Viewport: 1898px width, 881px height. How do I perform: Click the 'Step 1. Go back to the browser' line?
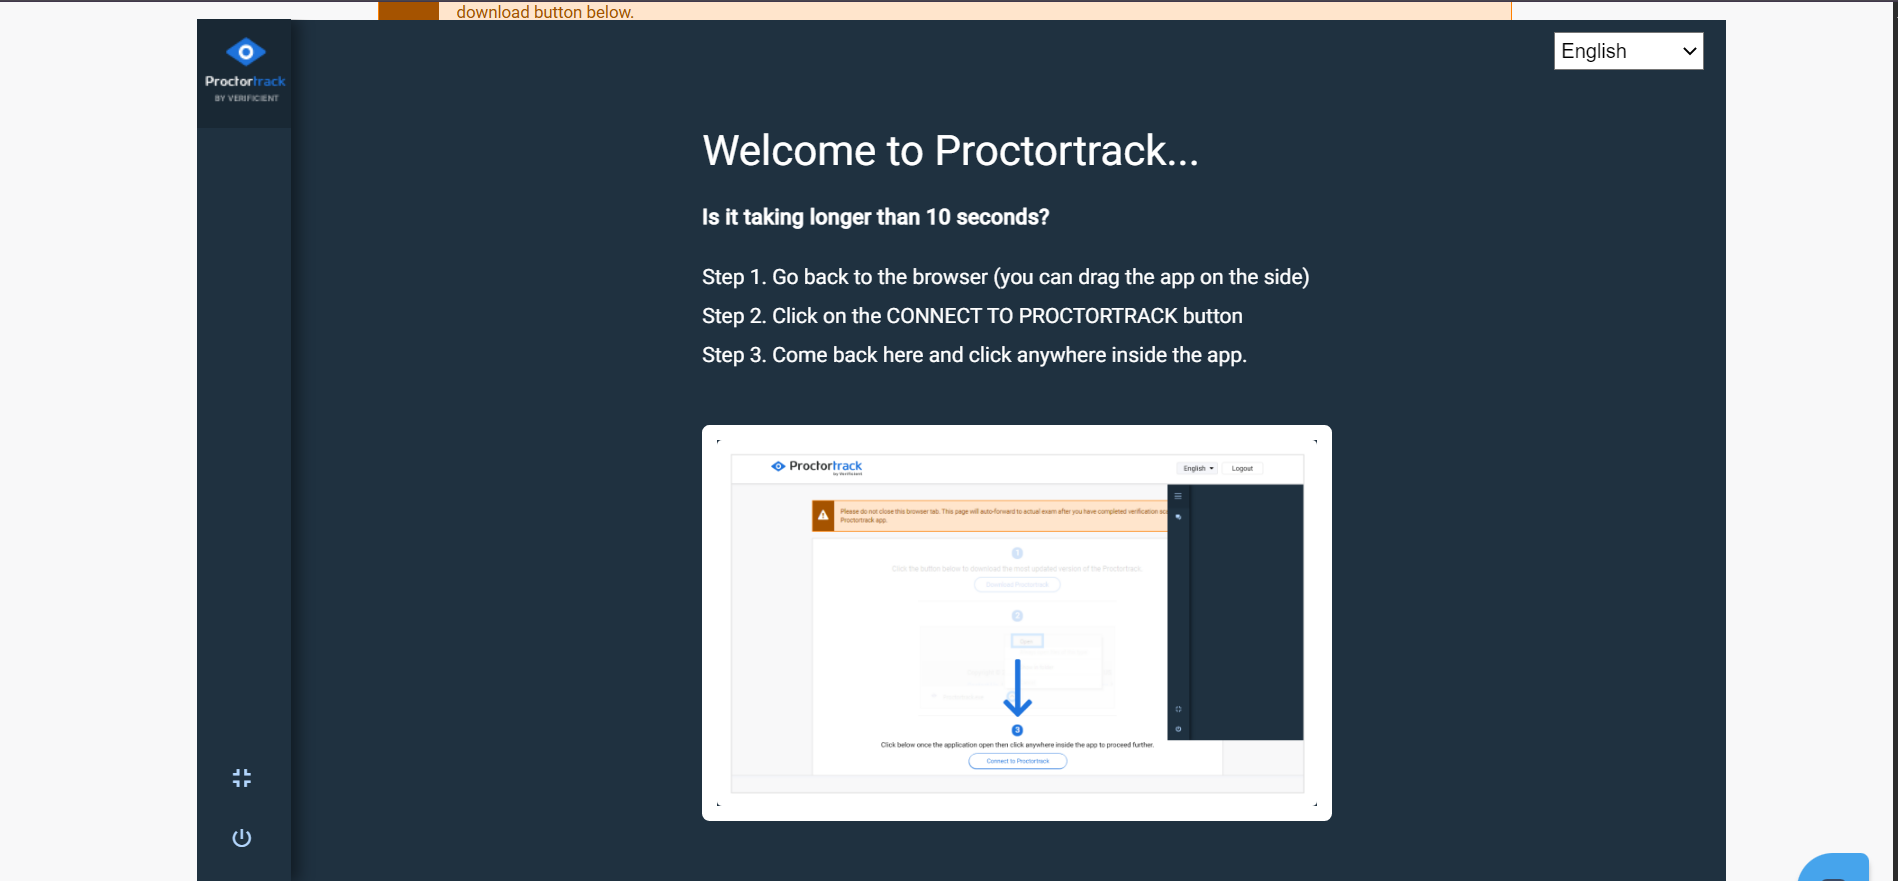[x=1006, y=277]
